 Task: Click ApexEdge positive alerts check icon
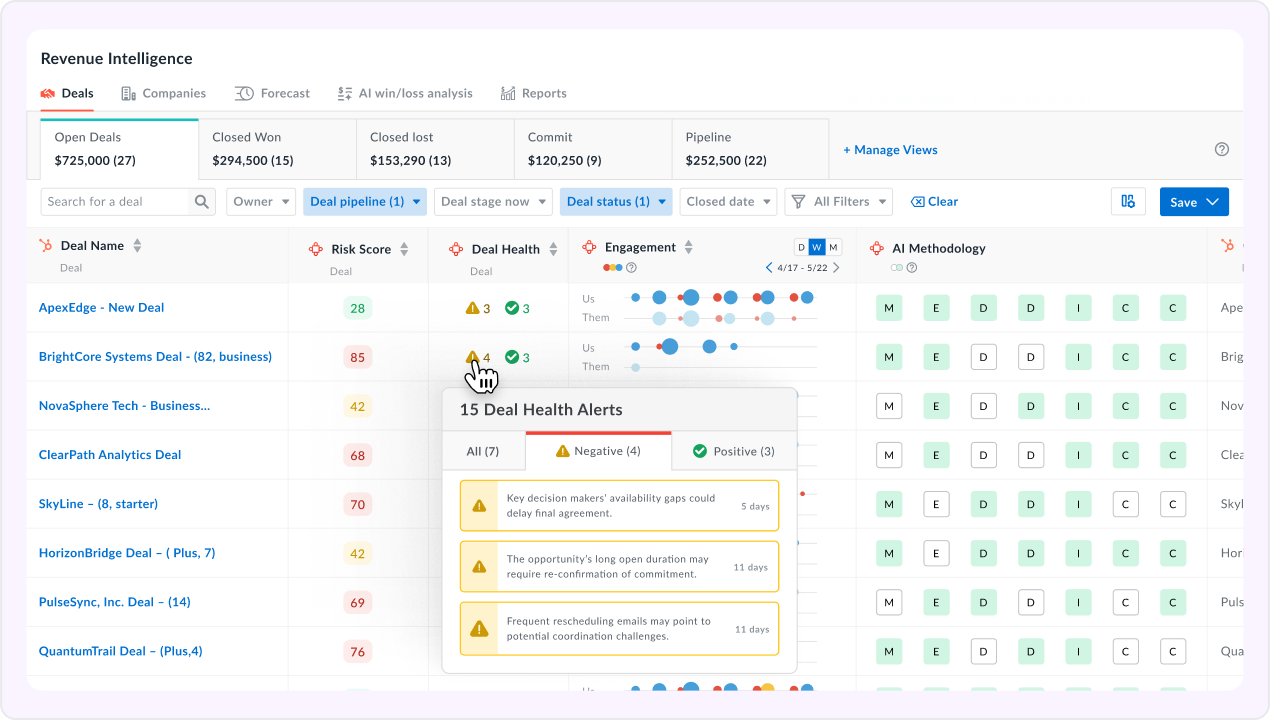512,308
